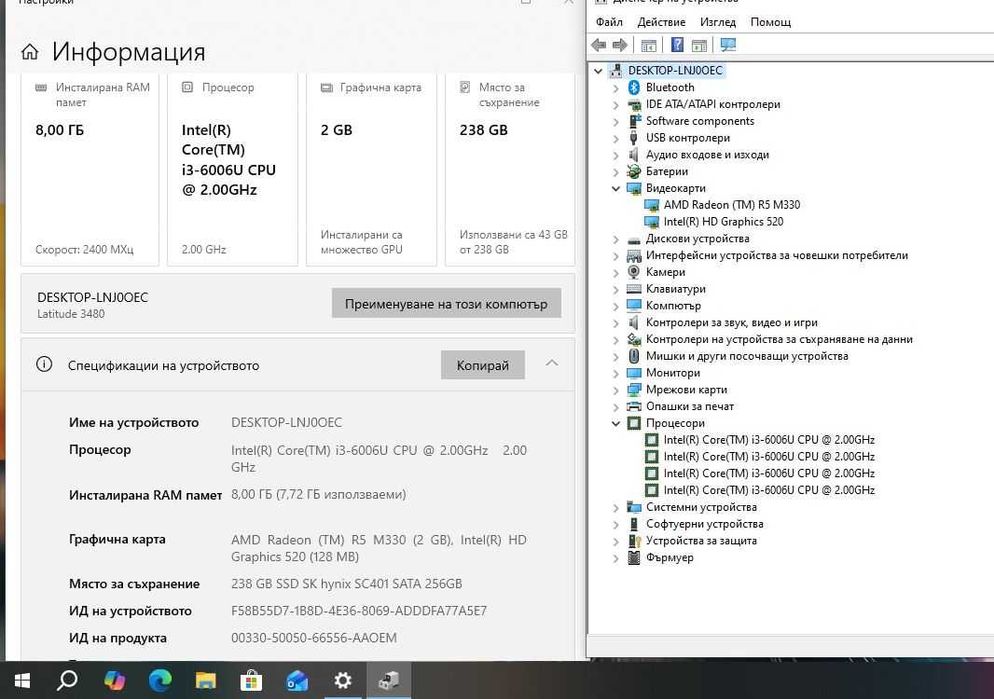This screenshot has width=994, height=699.
Task: Select Интерфейсни устройства за човешки потребители
Action: (777, 255)
